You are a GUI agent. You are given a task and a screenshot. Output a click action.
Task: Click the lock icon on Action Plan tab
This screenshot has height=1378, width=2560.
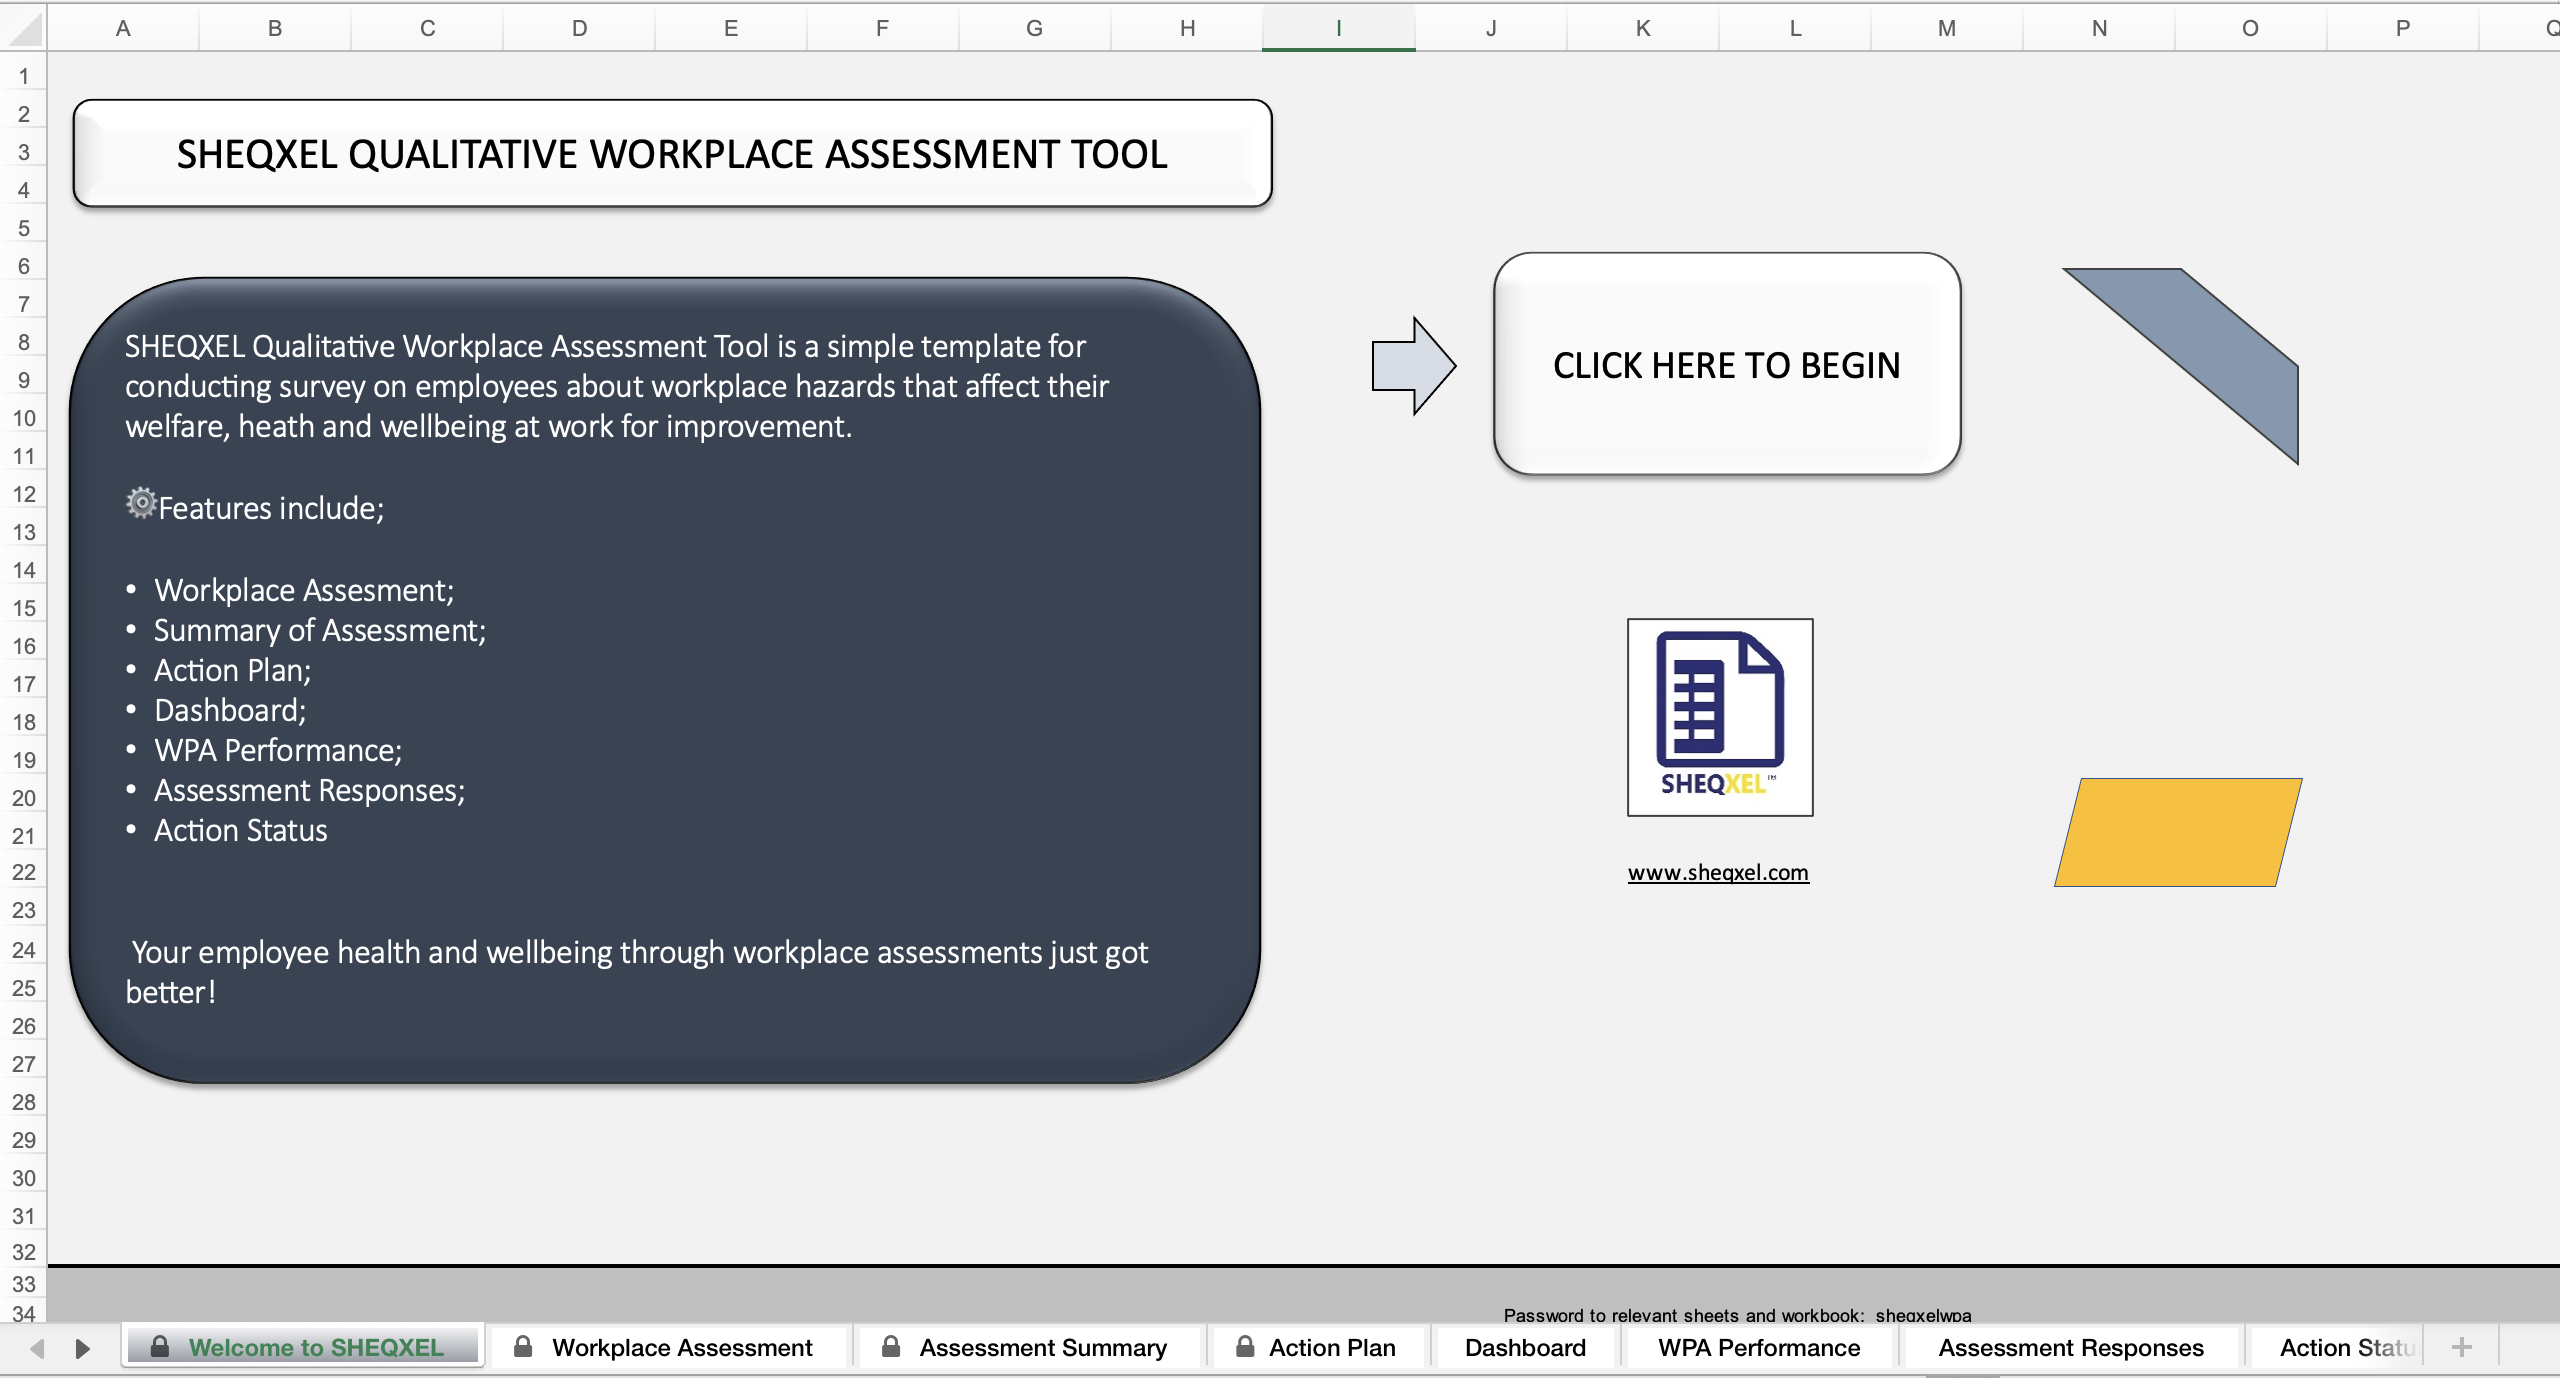pos(1245,1347)
